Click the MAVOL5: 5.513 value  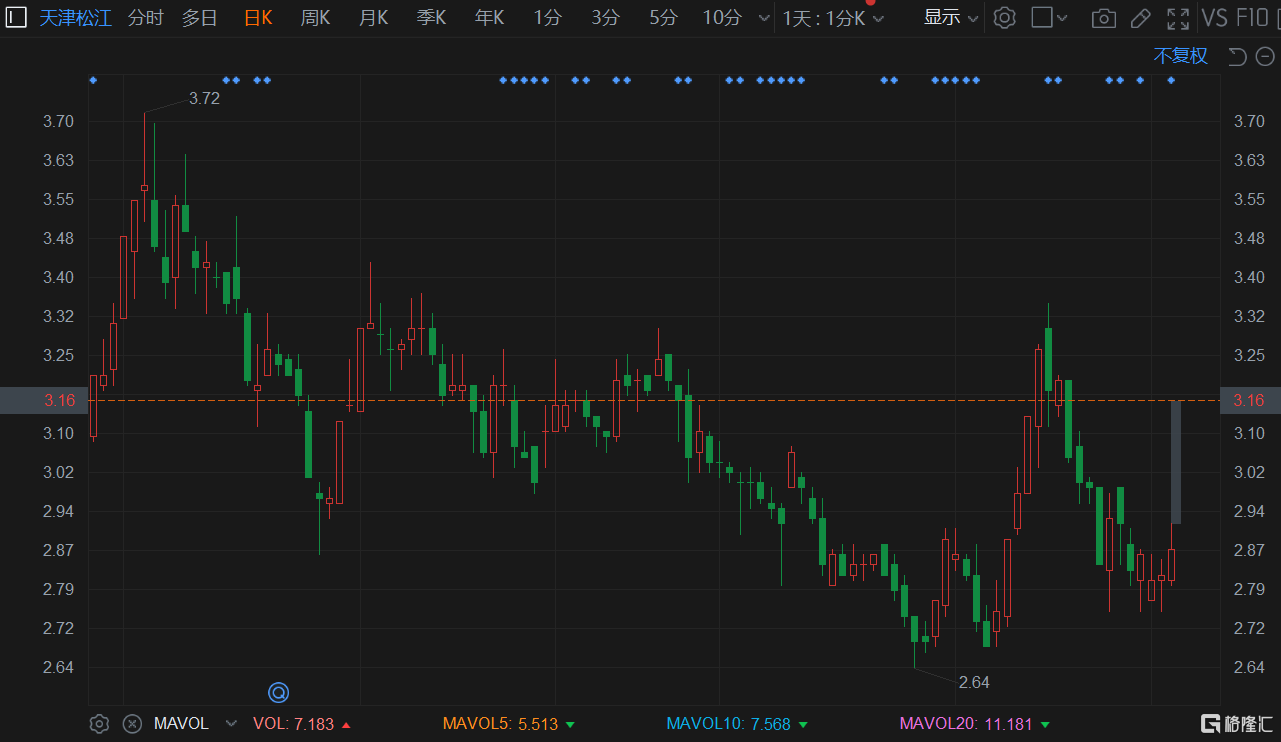[x=509, y=723]
